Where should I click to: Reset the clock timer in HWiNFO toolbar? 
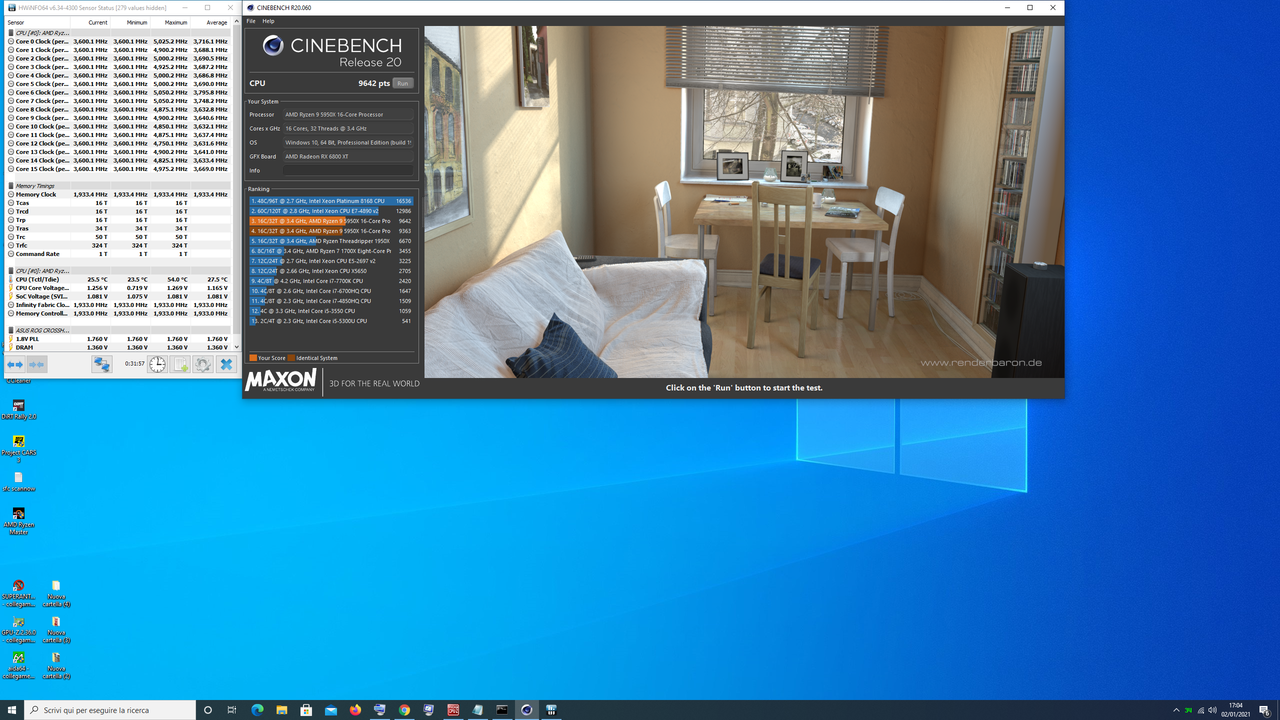(157, 364)
